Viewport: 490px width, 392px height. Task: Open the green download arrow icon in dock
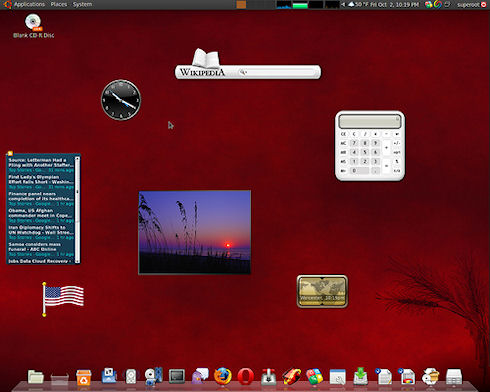pyautogui.click(x=360, y=376)
